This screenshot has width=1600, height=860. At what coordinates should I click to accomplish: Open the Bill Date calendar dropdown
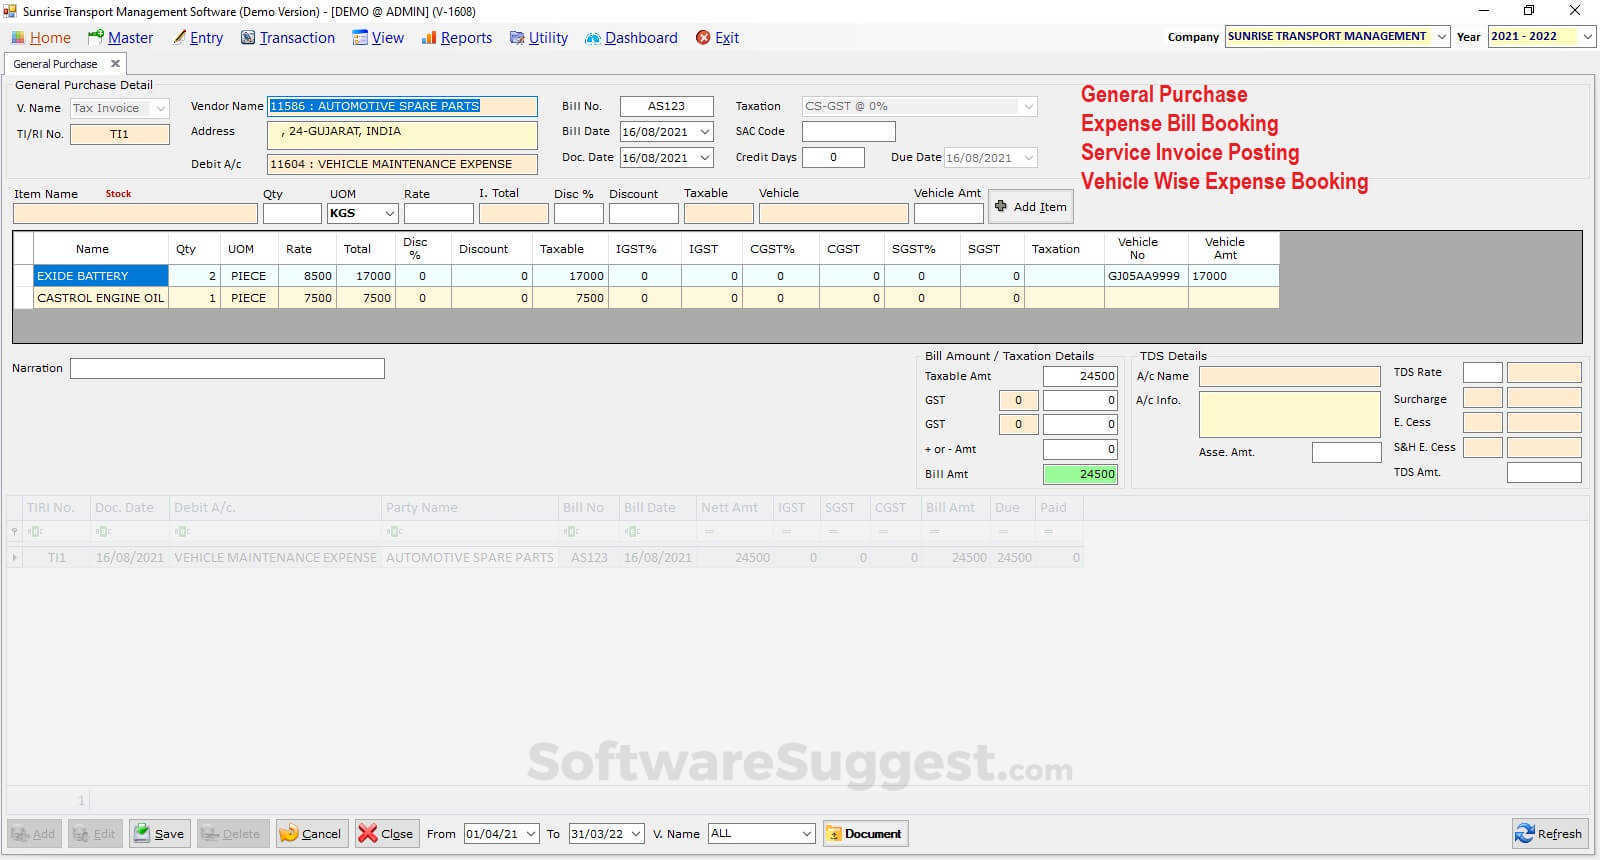point(705,132)
